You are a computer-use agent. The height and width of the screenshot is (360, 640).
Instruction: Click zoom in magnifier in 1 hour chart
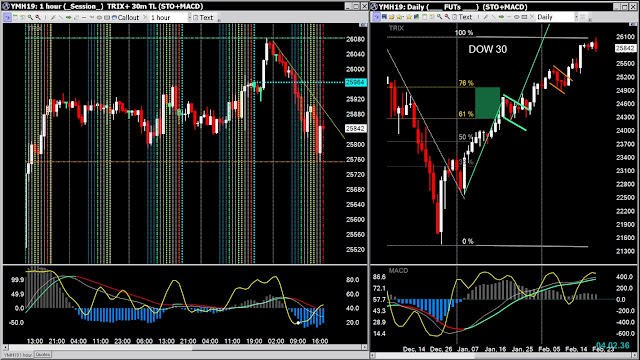(x=30, y=18)
